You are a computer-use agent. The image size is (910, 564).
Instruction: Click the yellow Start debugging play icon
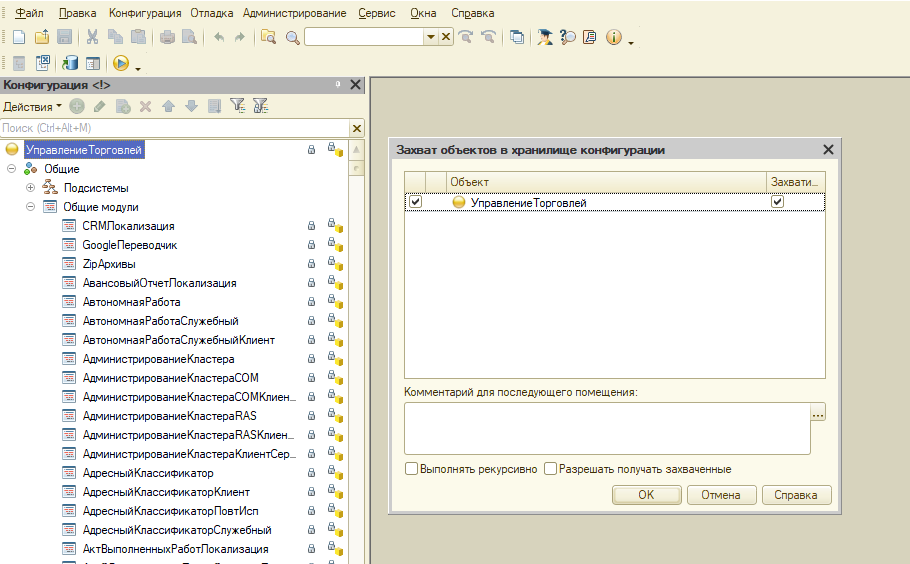pyautogui.click(x=121, y=63)
